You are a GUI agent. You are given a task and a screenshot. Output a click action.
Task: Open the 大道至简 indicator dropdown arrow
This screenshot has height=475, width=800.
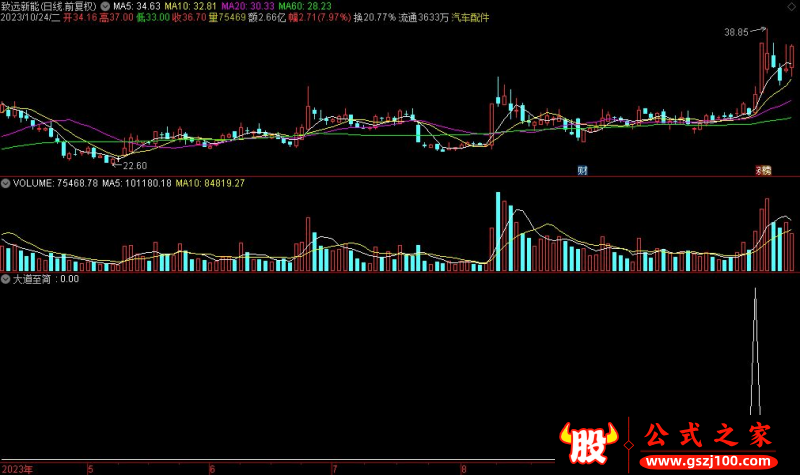pos(5,279)
